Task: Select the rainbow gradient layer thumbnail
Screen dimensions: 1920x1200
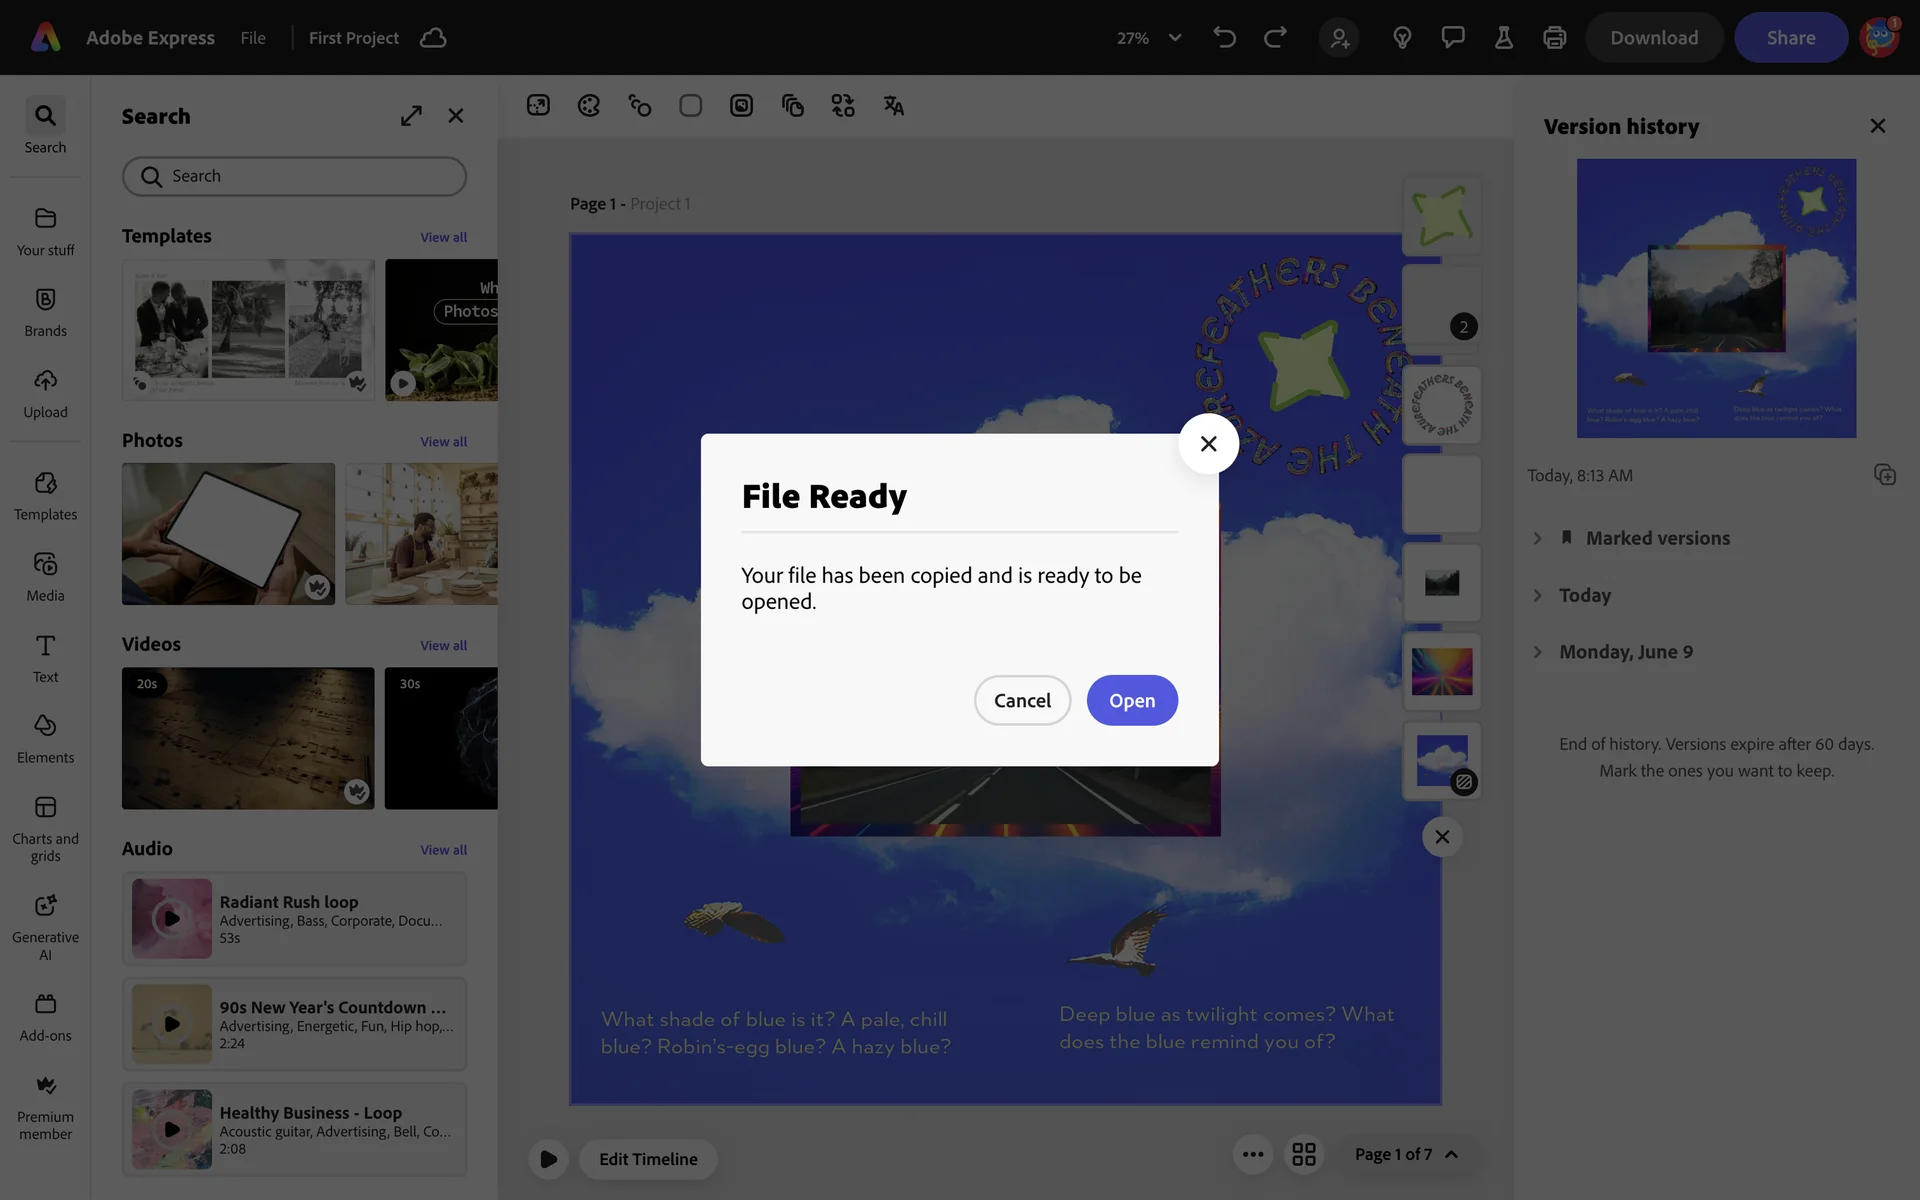Action: pyautogui.click(x=1441, y=671)
